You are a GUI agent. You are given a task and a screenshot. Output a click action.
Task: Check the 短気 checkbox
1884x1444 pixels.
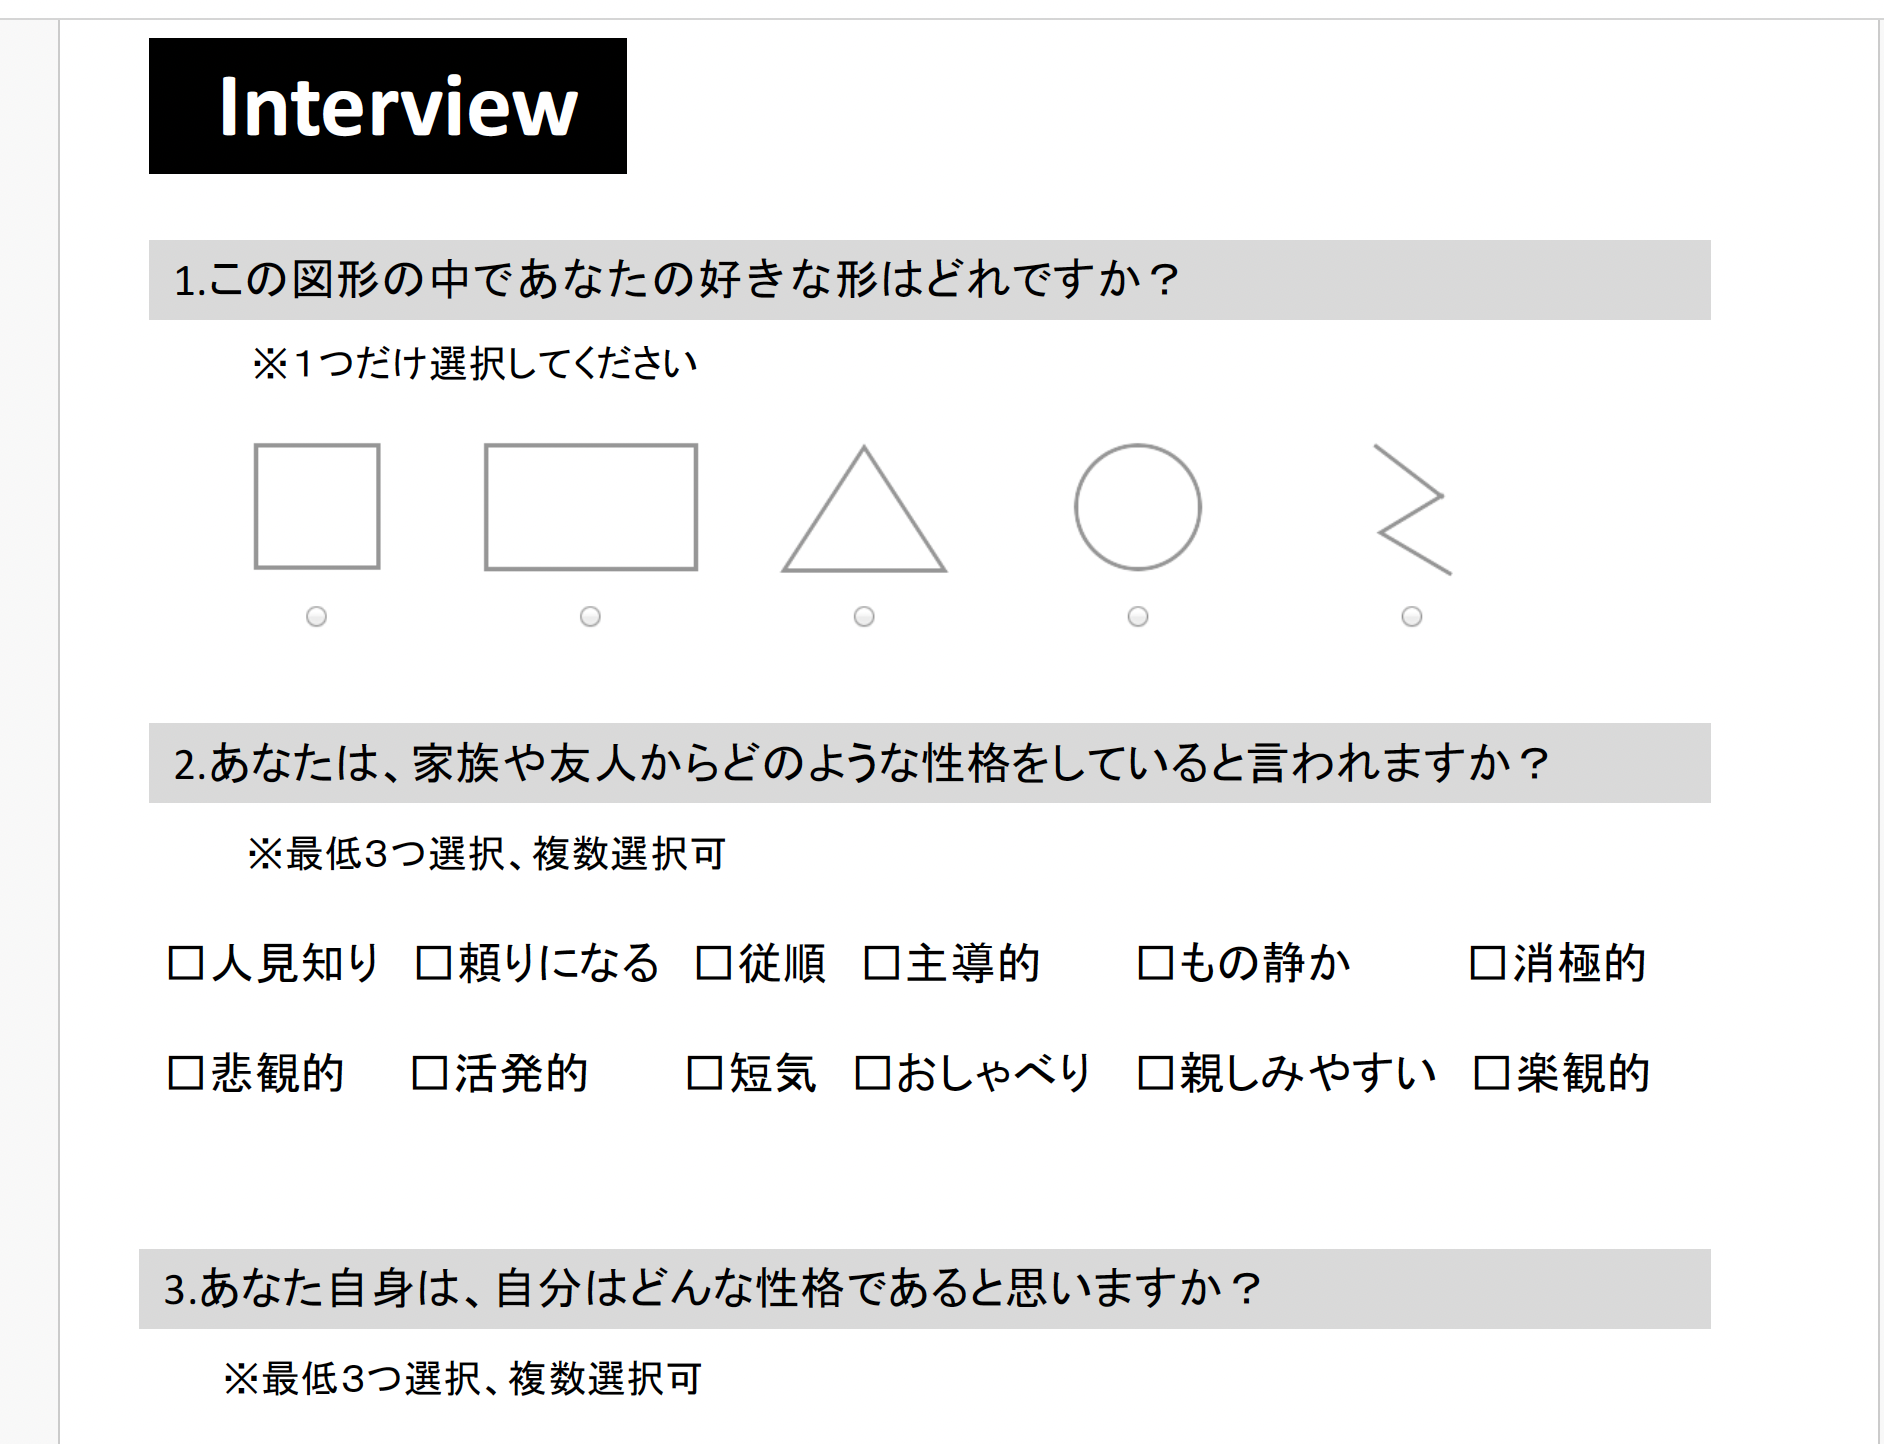tap(705, 1073)
